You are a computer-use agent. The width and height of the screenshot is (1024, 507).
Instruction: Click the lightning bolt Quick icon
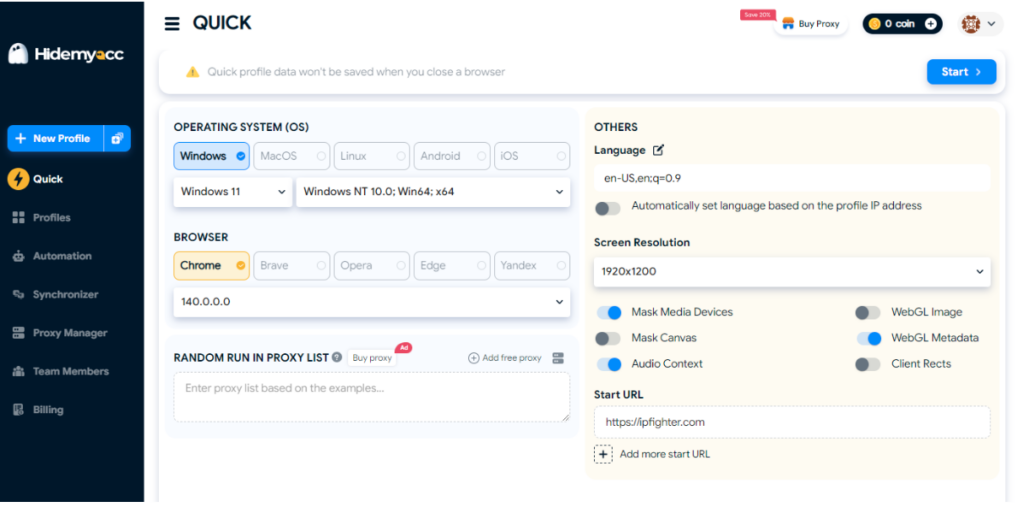click(18, 179)
